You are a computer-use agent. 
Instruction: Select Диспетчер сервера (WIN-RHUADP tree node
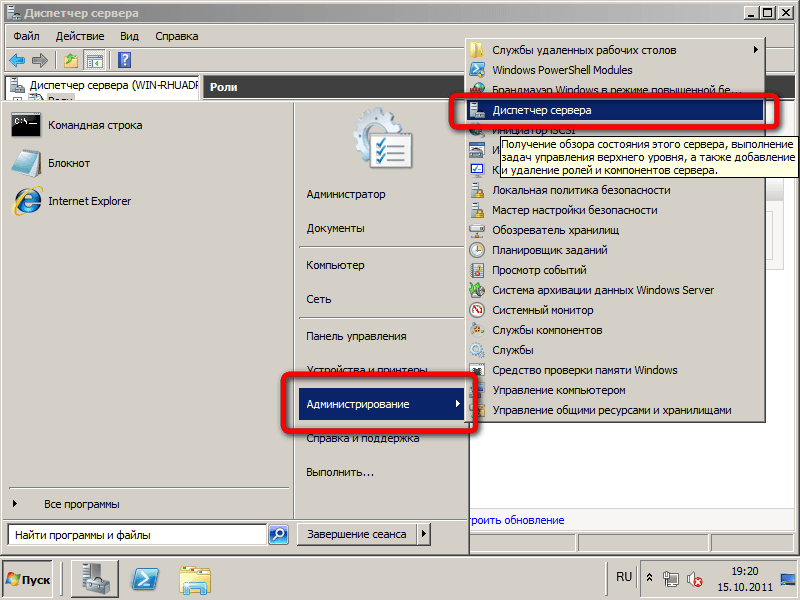click(113, 85)
